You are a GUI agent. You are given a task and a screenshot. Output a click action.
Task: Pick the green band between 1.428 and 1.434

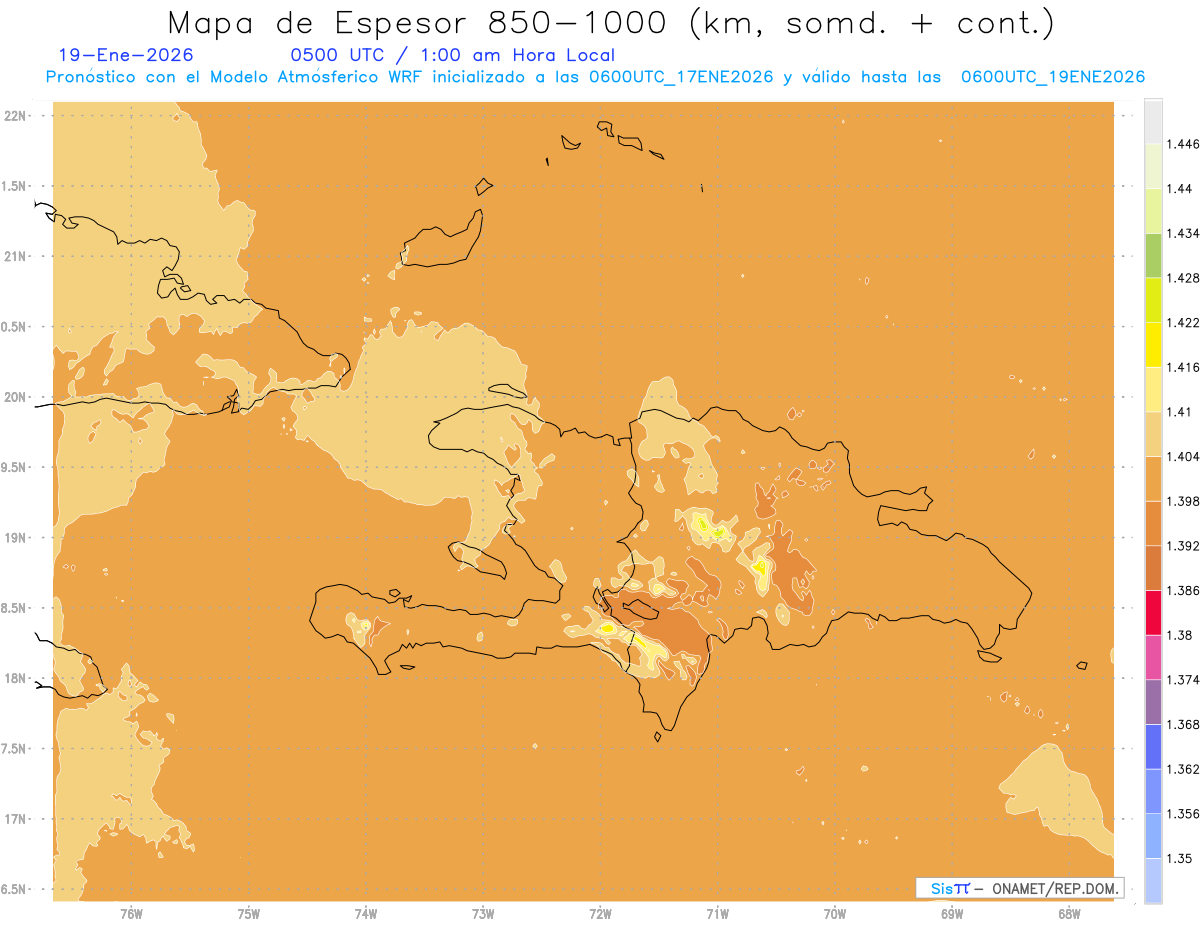click(1153, 255)
